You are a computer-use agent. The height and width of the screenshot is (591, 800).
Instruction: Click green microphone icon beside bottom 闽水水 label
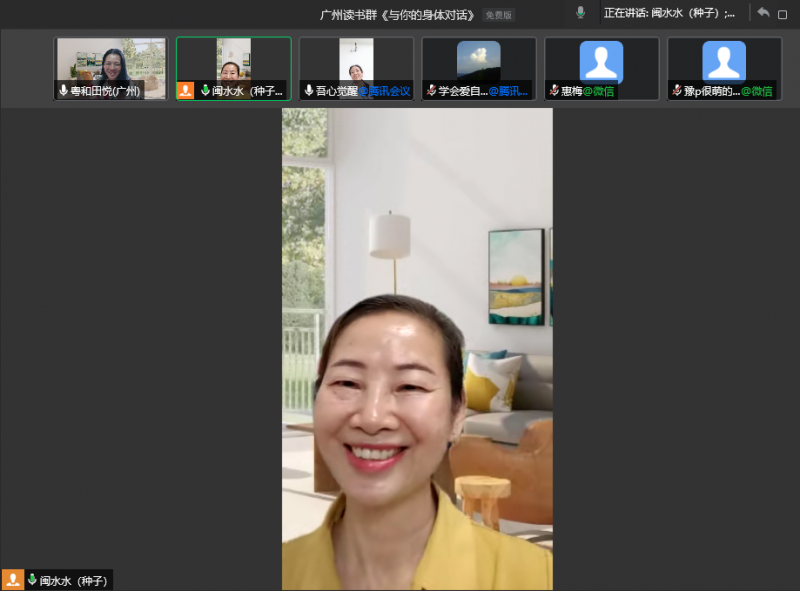(x=32, y=580)
